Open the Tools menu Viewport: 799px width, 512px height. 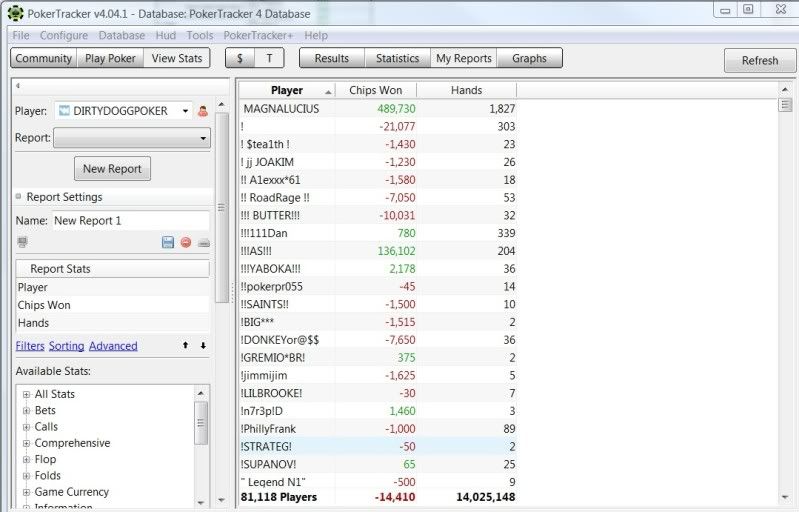[200, 35]
